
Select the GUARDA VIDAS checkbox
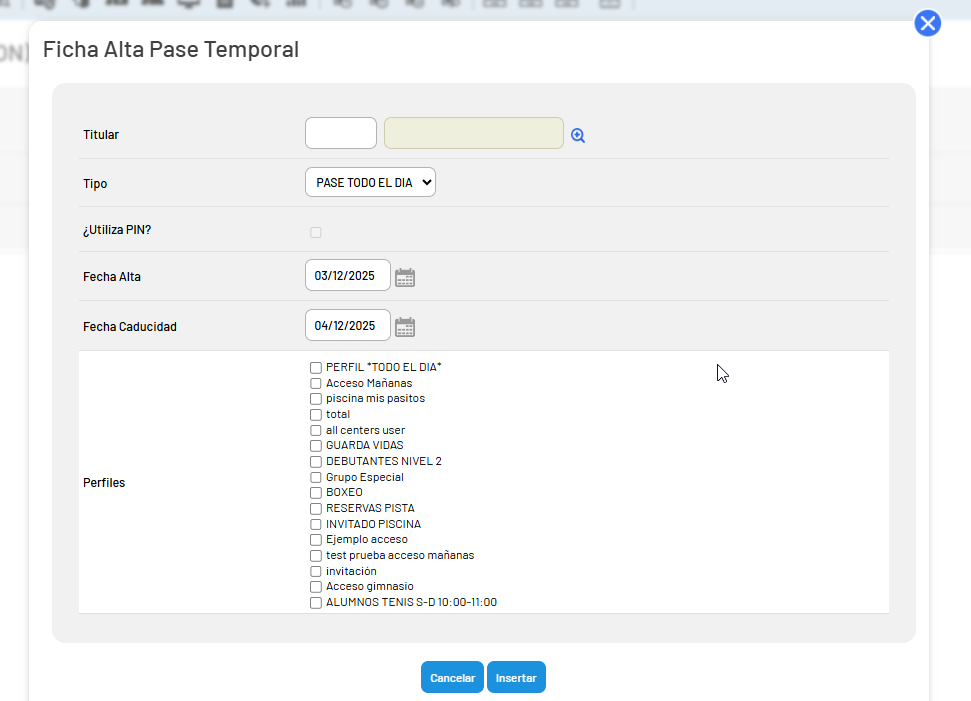316,446
